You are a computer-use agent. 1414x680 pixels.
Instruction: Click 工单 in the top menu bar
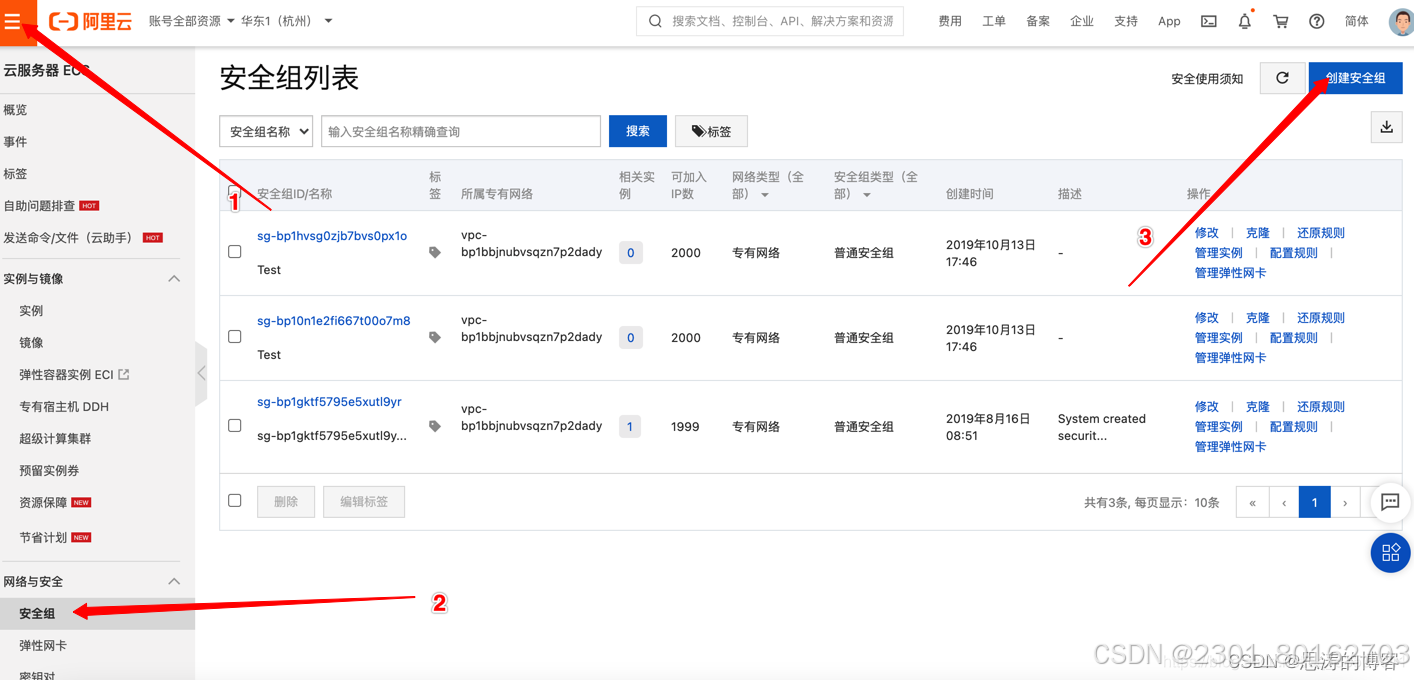pyautogui.click(x=993, y=20)
